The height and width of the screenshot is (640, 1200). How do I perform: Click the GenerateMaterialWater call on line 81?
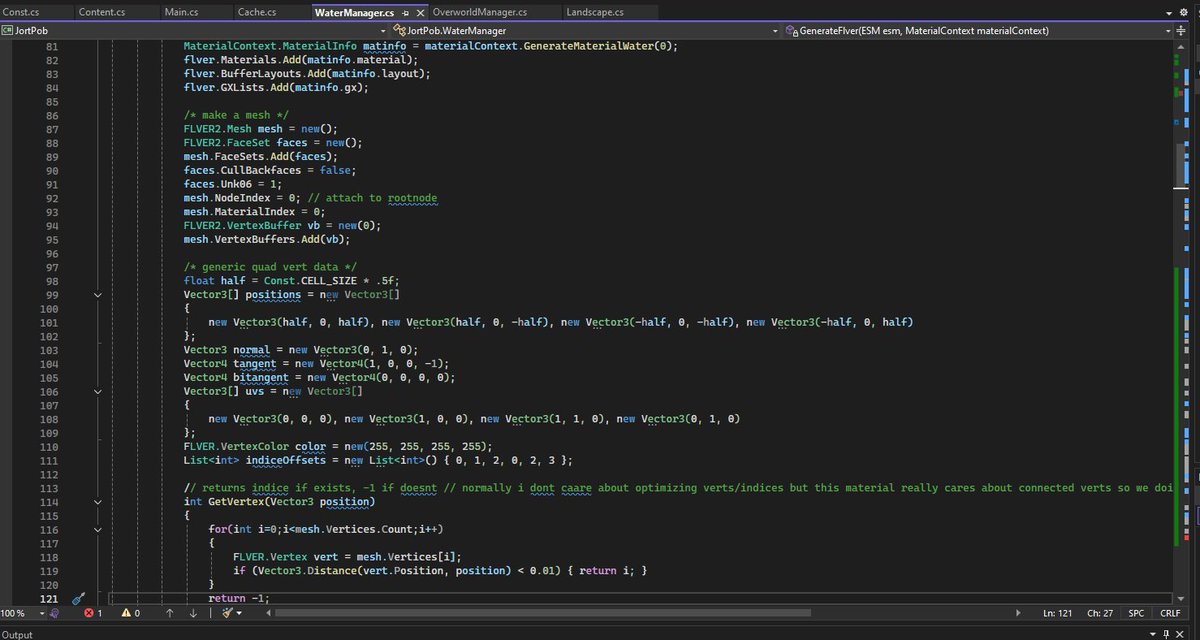[x=586, y=46]
